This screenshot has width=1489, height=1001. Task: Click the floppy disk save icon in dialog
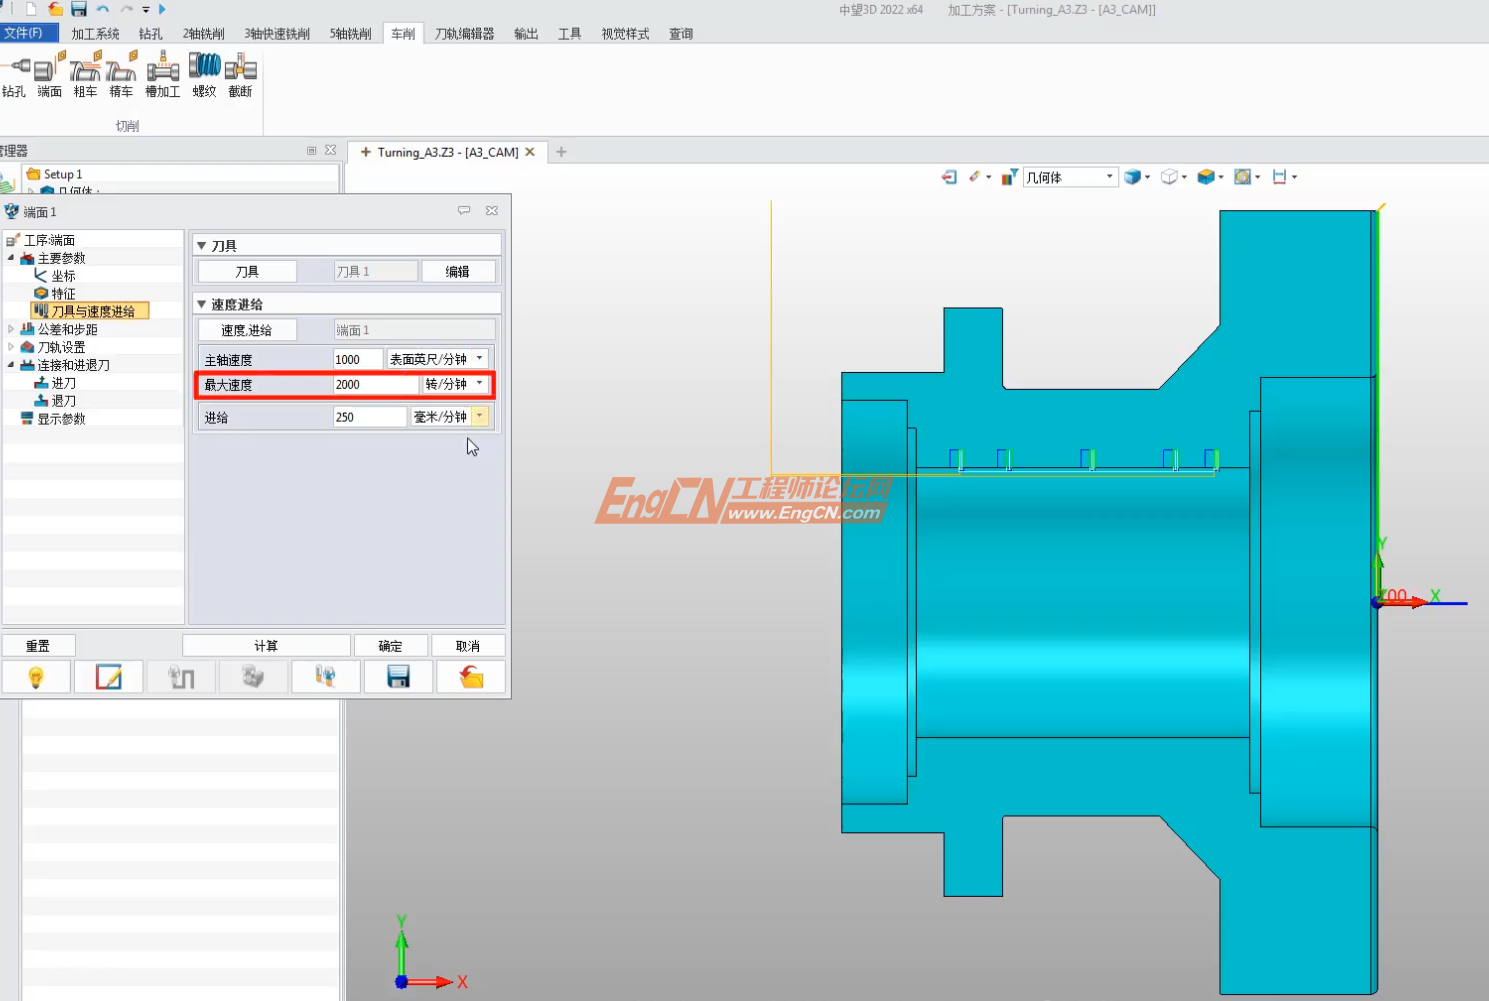(398, 677)
